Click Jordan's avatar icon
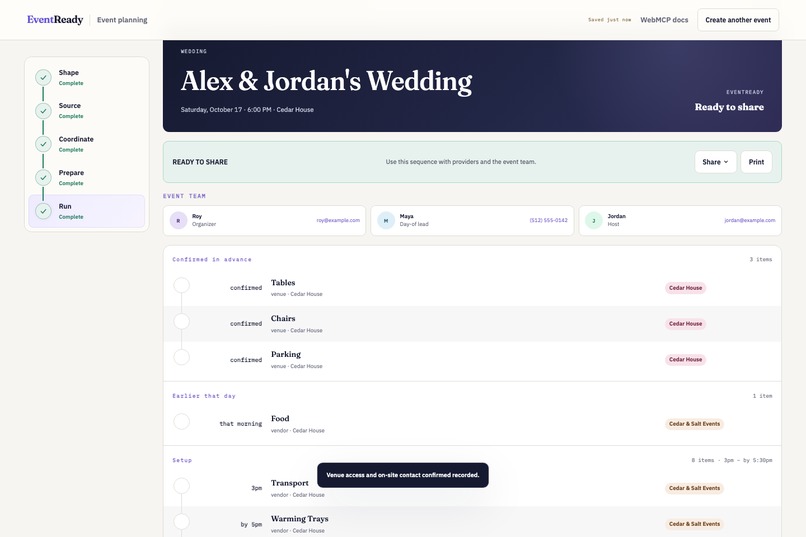 click(594, 220)
